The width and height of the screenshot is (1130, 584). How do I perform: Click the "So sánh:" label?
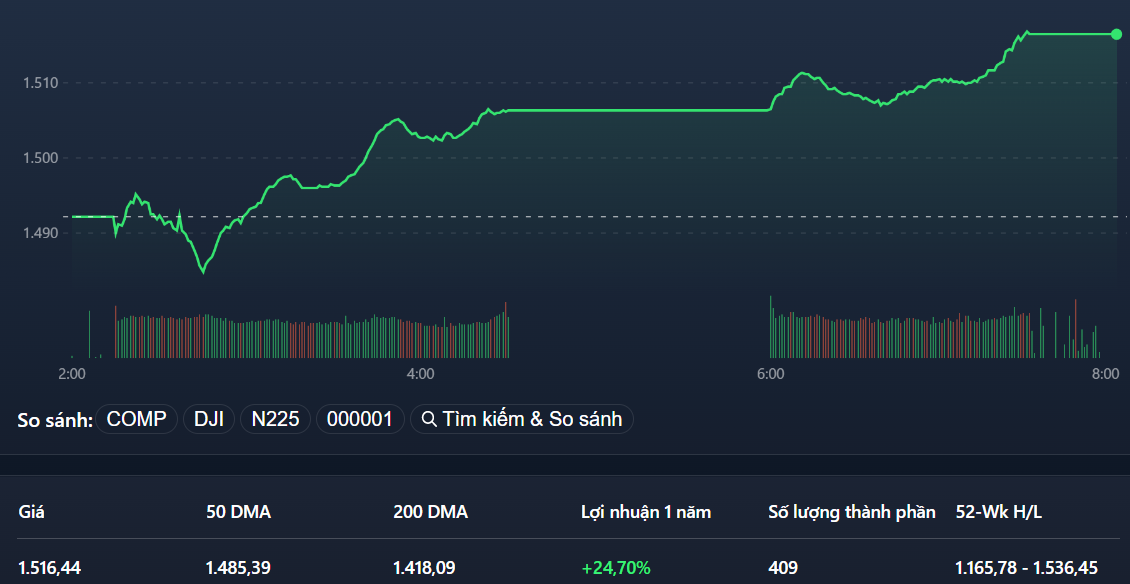53,418
